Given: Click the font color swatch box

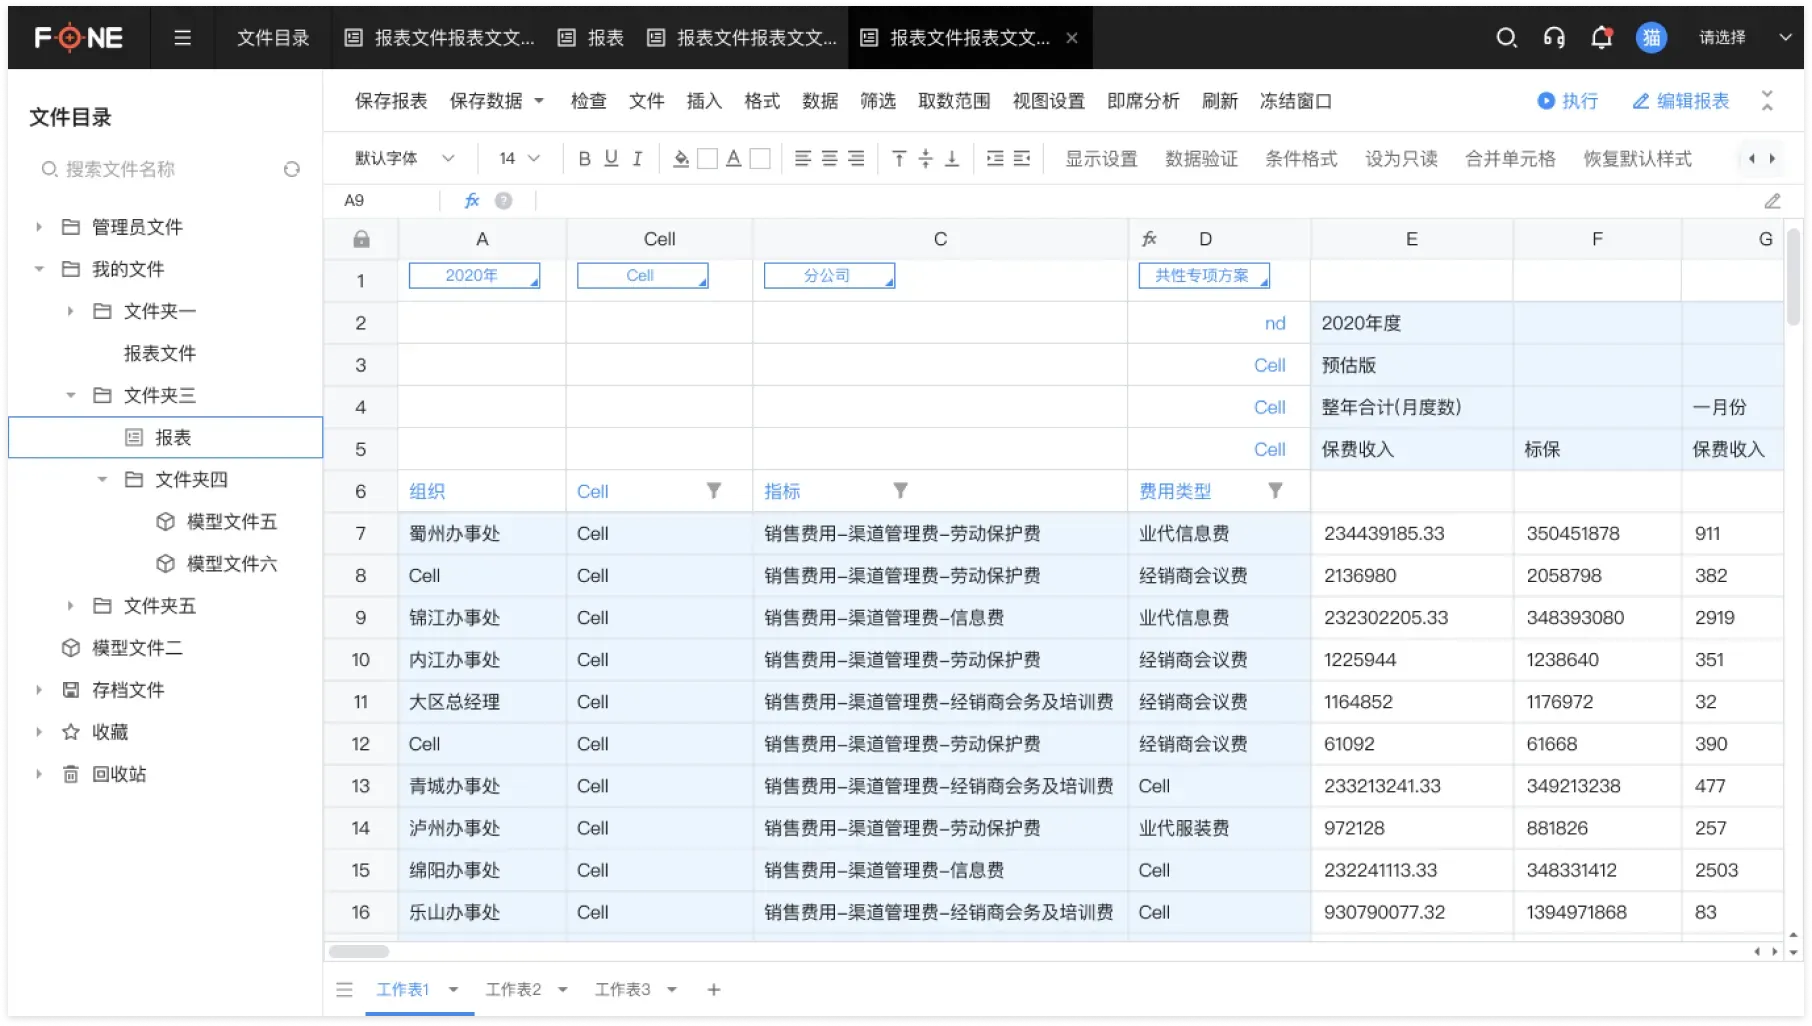Looking at the screenshot, I should [x=760, y=159].
